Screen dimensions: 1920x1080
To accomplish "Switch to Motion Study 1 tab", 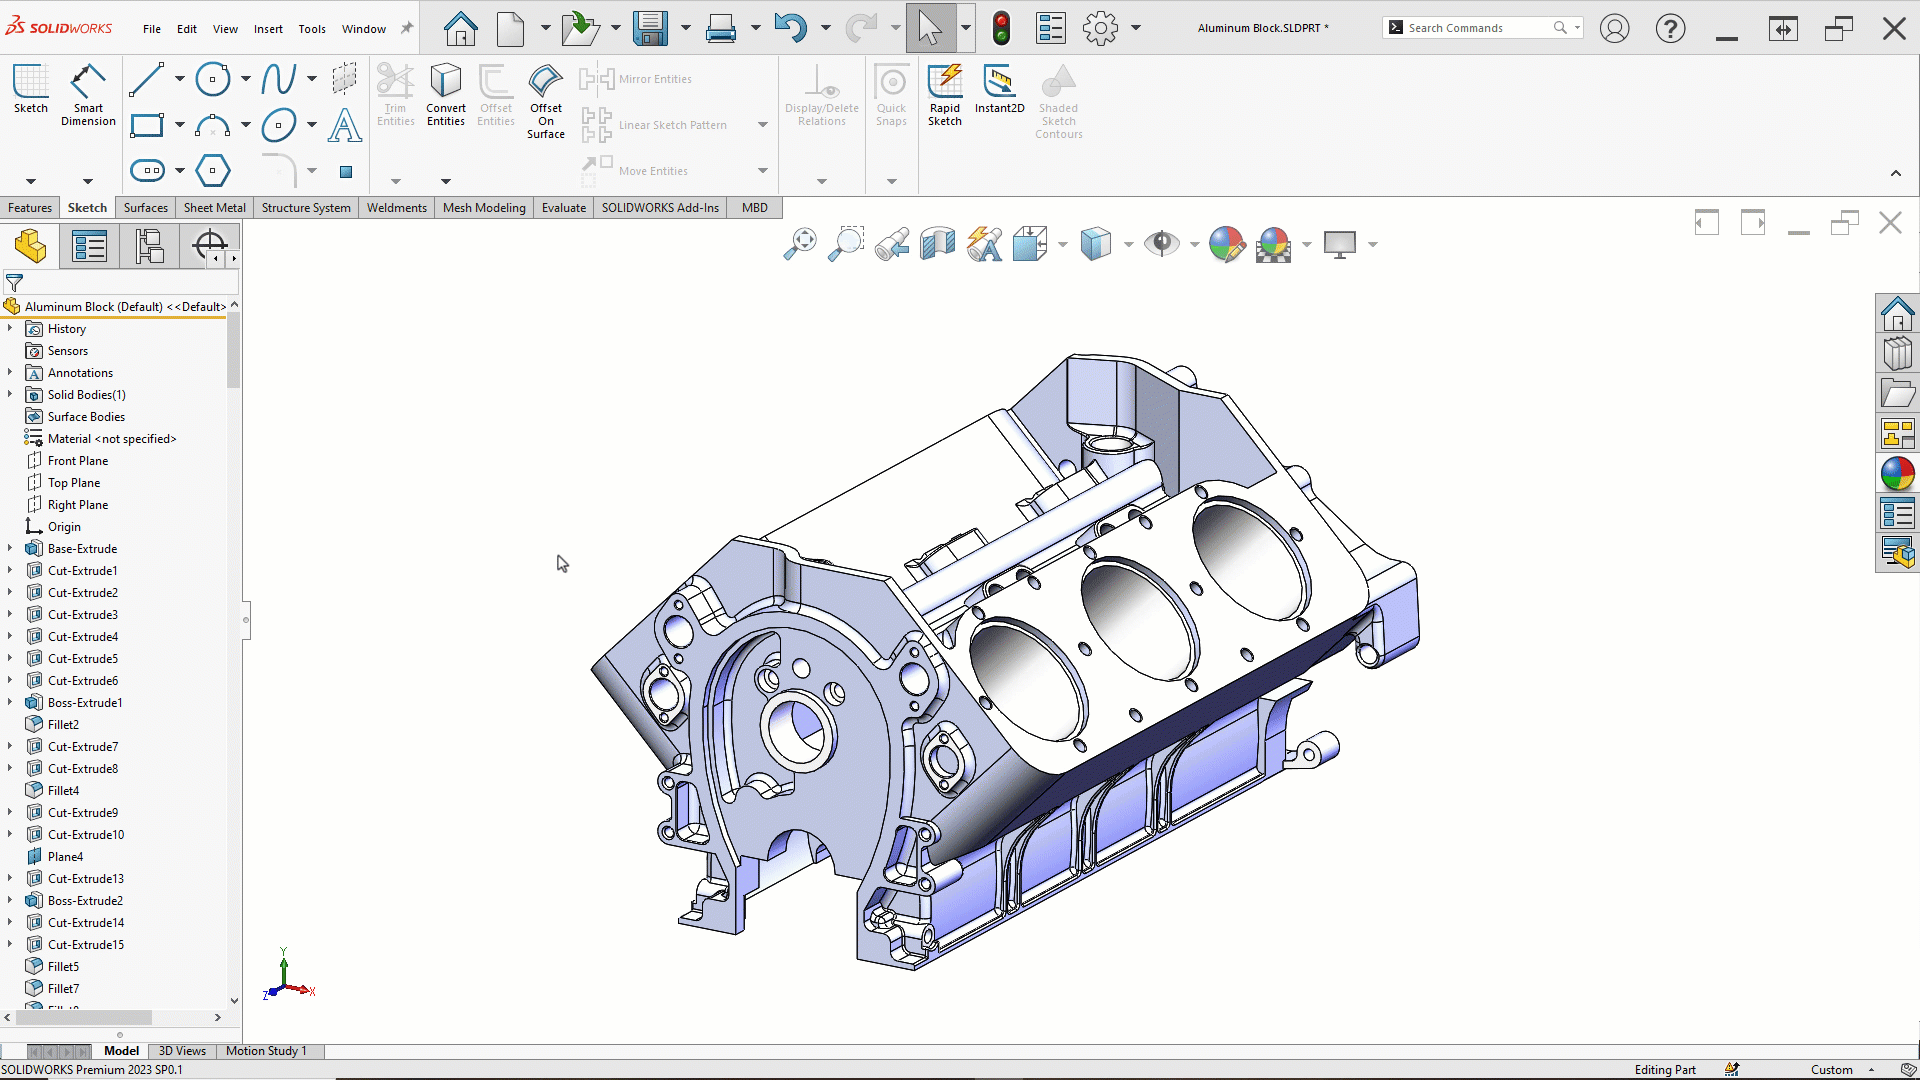I will coord(266,1051).
